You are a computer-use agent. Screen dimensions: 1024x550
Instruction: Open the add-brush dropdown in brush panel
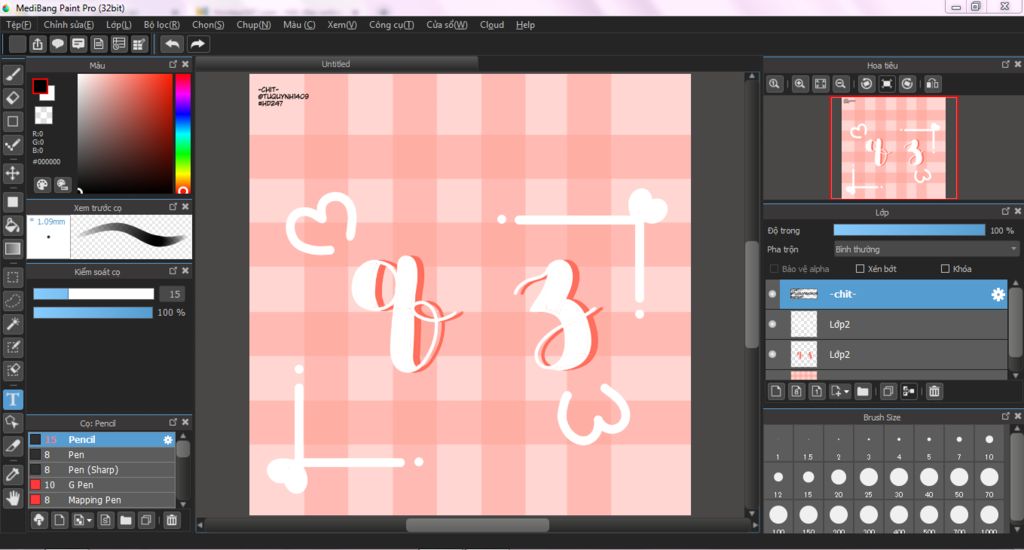(x=89, y=520)
